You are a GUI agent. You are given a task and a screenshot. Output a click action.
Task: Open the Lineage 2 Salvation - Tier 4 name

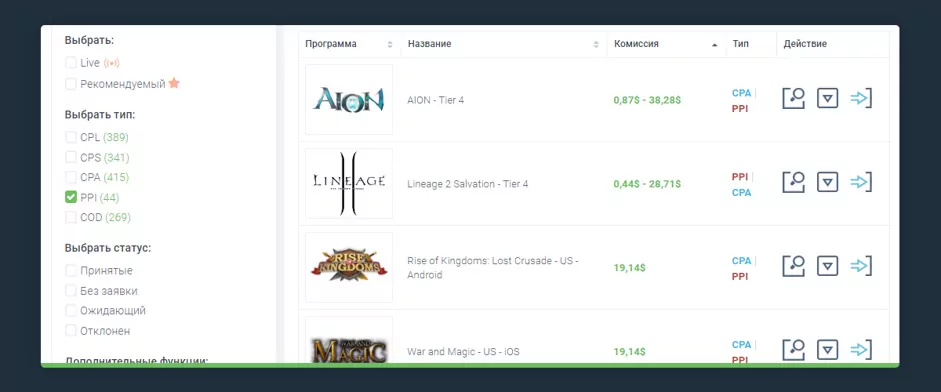[467, 184]
